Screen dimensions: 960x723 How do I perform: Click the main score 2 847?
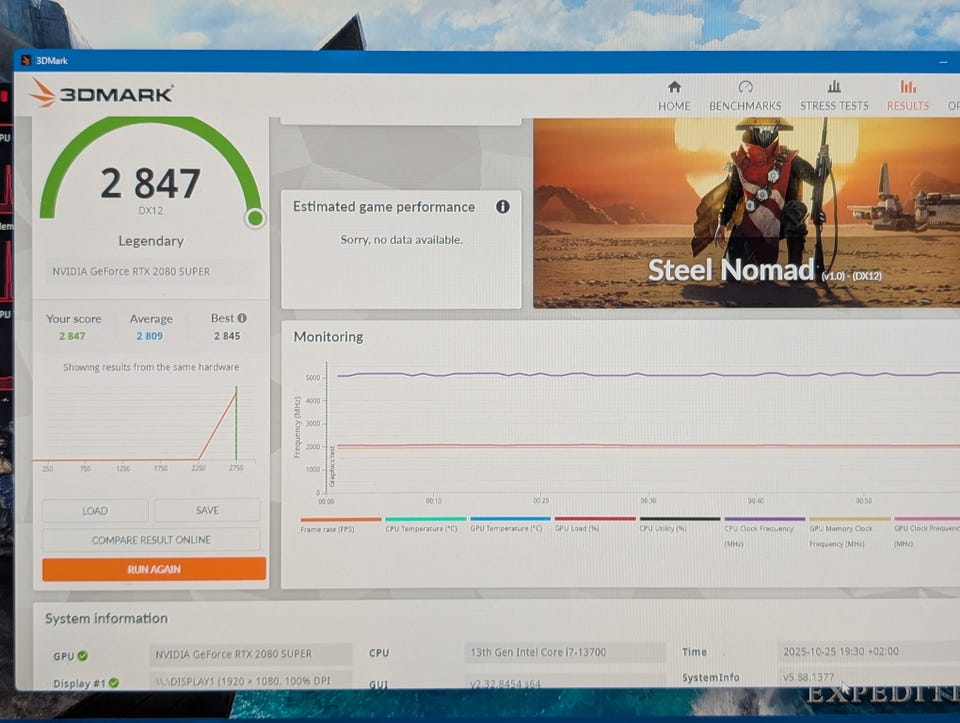click(151, 183)
